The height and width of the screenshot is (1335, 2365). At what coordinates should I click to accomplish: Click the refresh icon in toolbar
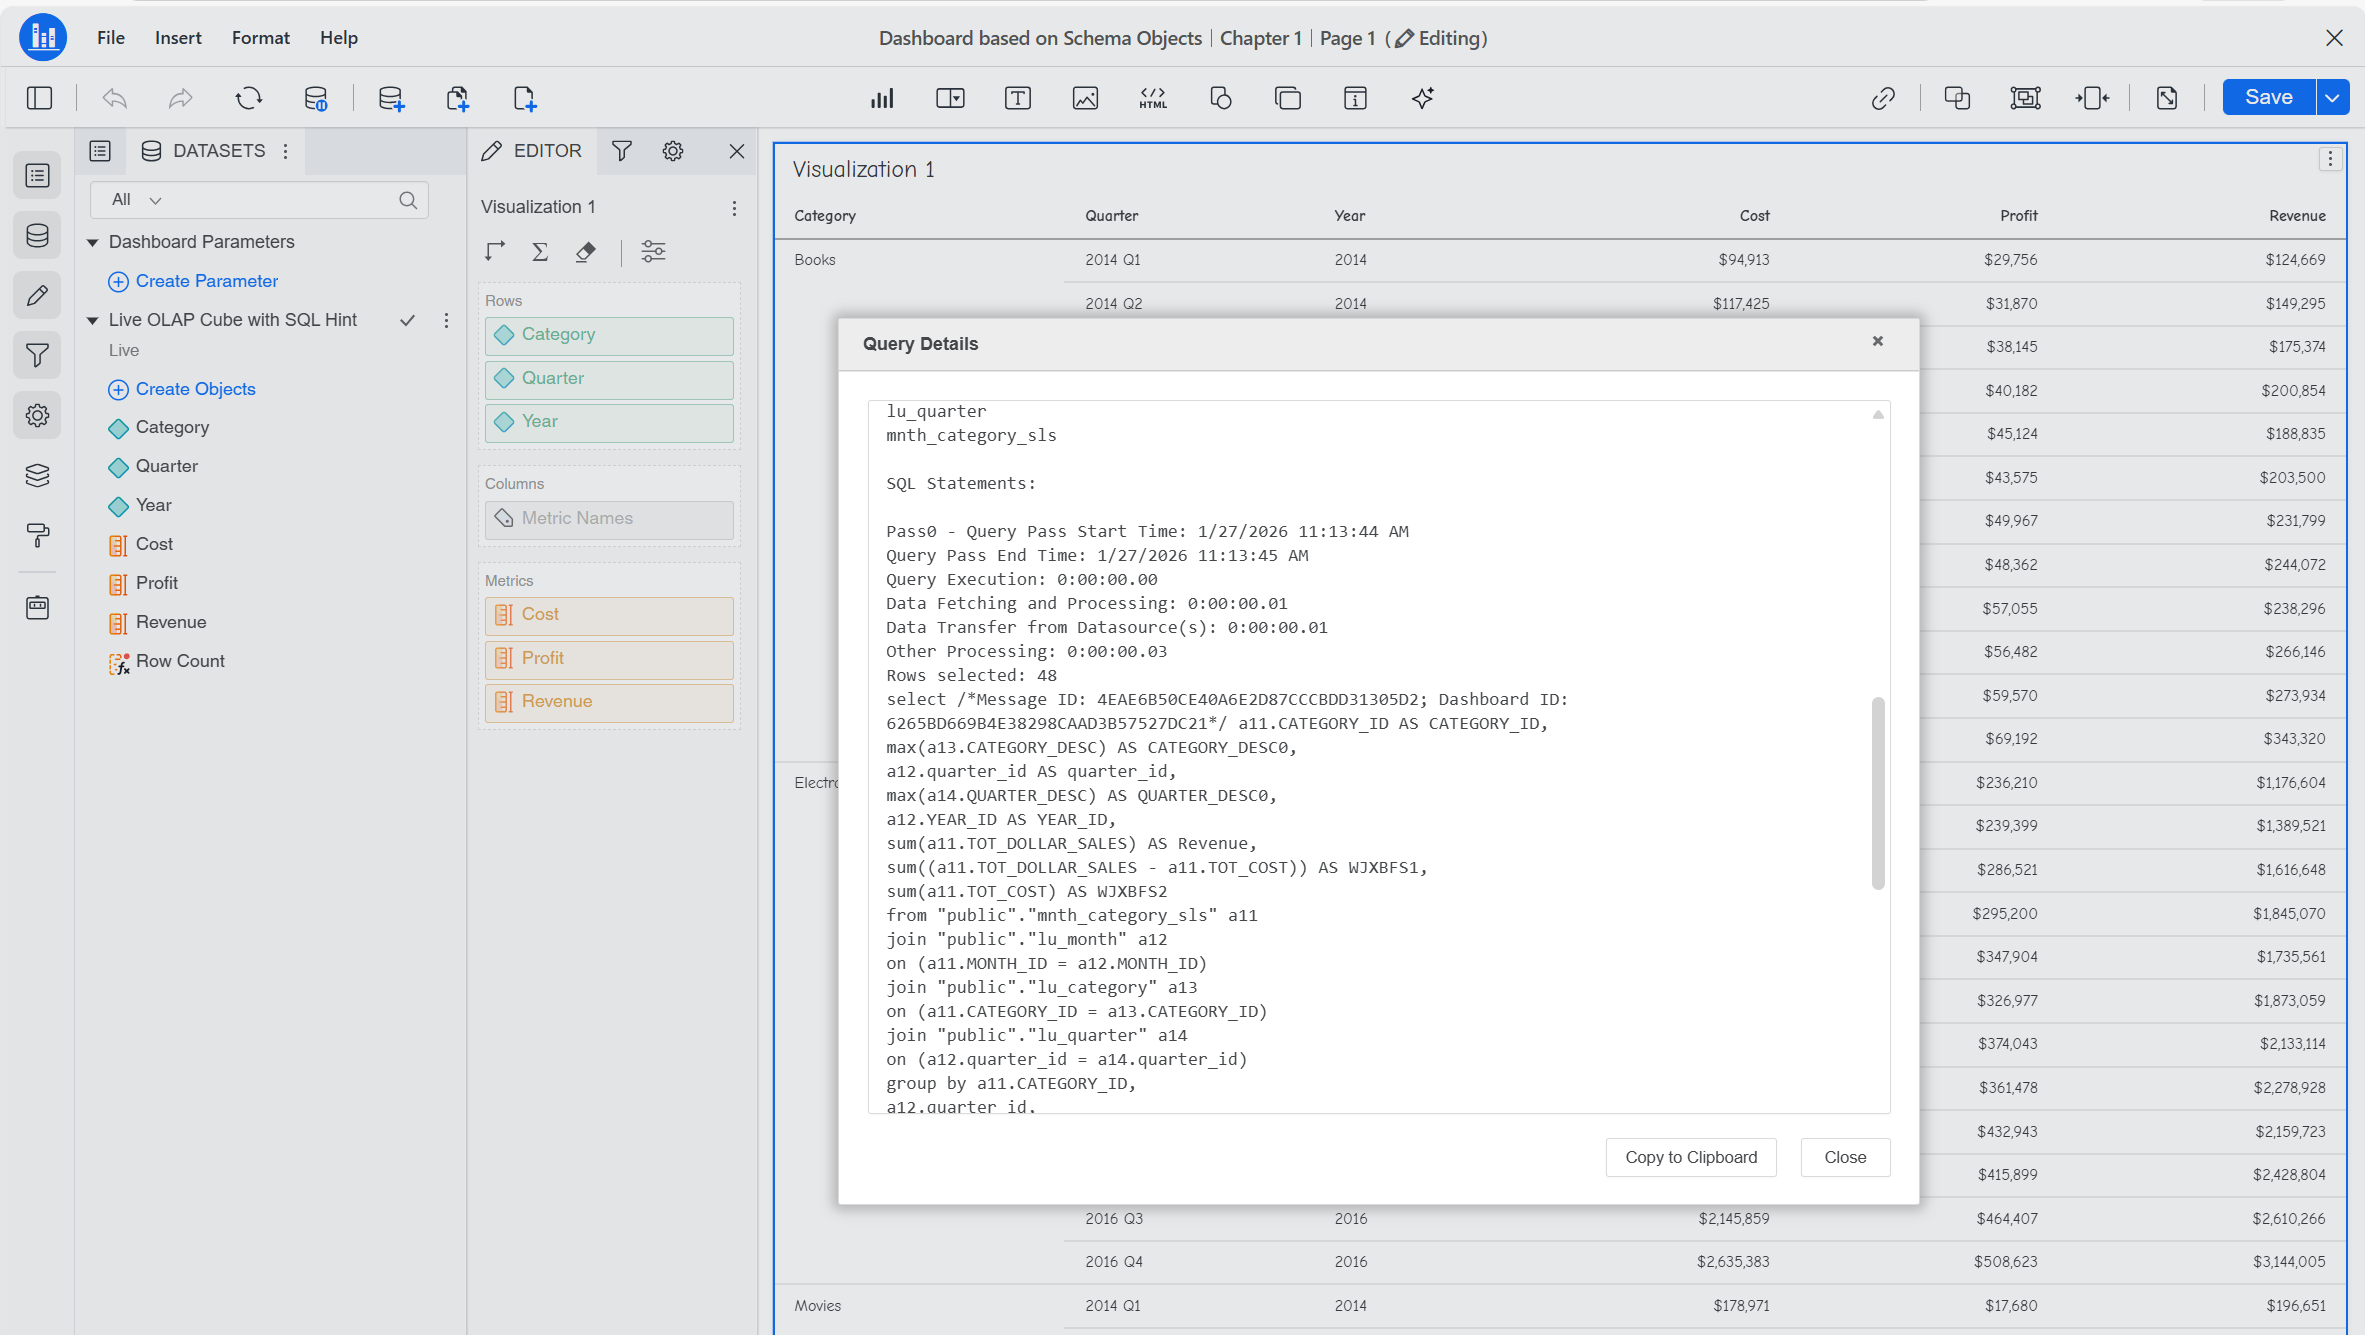click(248, 98)
